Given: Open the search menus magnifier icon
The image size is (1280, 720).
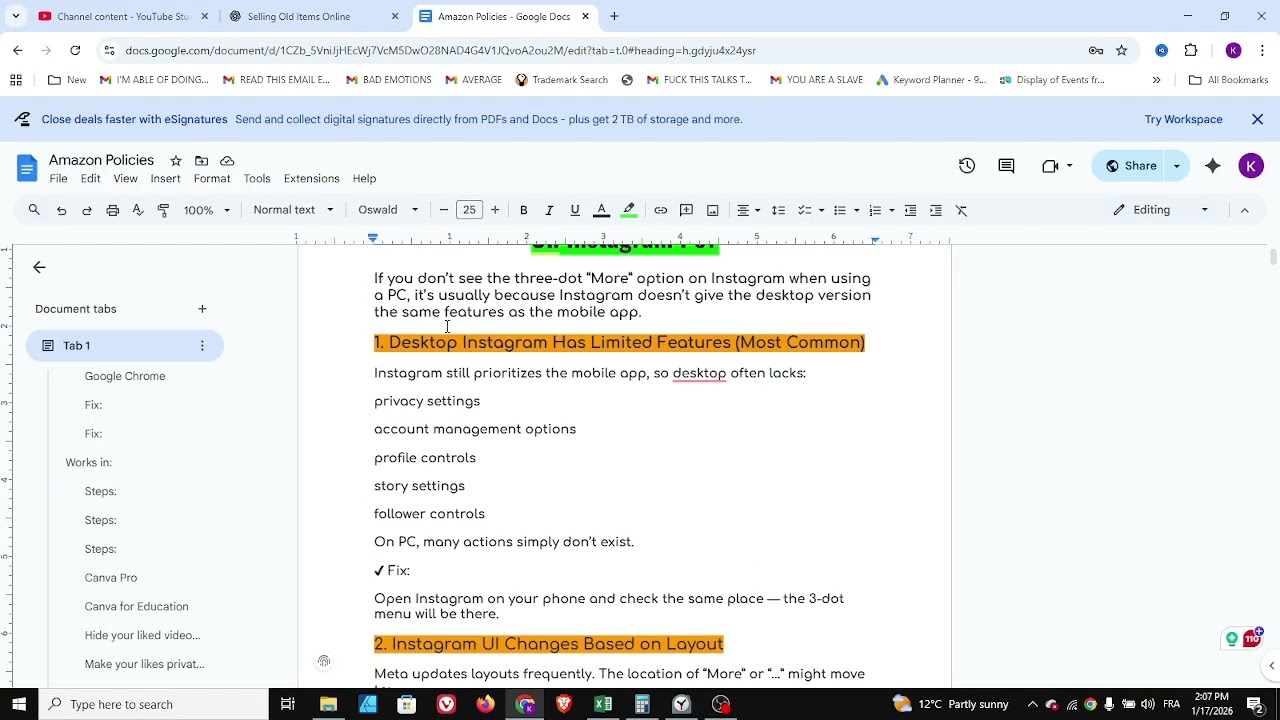Looking at the screenshot, I should [34, 210].
